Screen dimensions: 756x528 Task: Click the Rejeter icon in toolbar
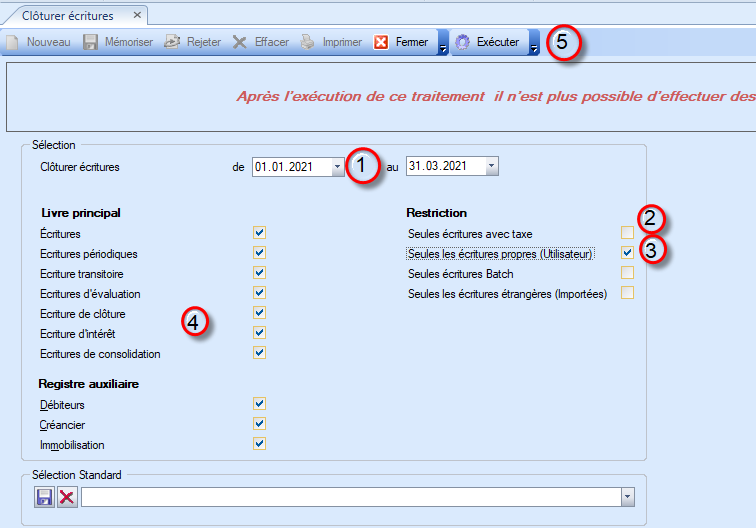172,42
